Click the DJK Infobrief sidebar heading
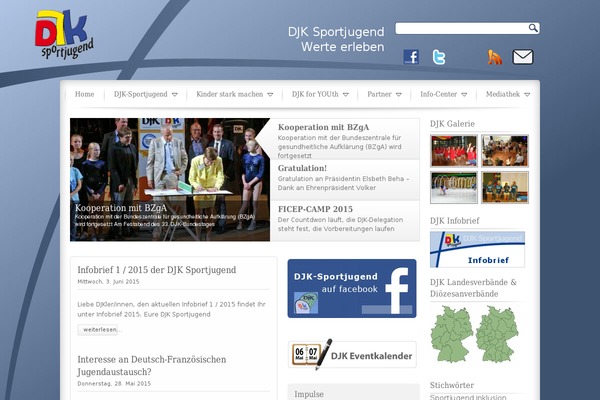600x400 pixels. click(x=455, y=221)
